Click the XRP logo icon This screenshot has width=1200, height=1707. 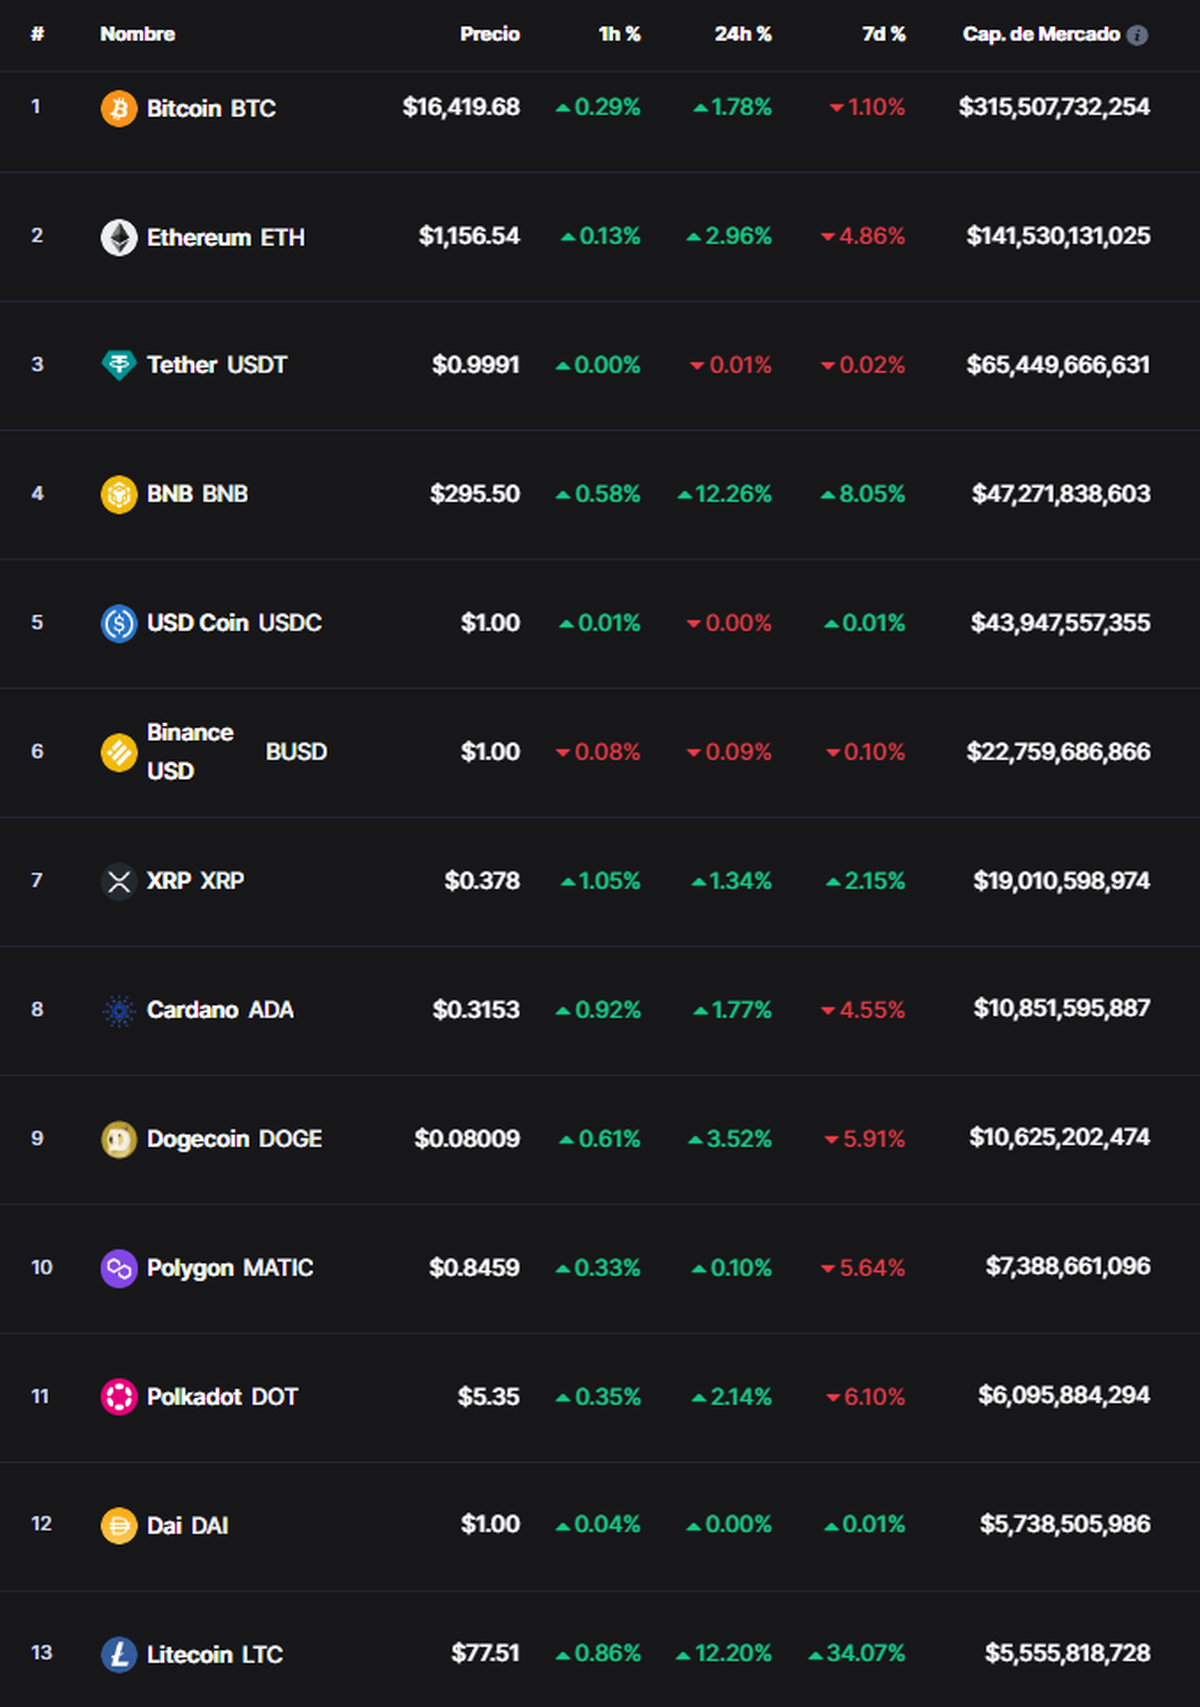(118, 881)
